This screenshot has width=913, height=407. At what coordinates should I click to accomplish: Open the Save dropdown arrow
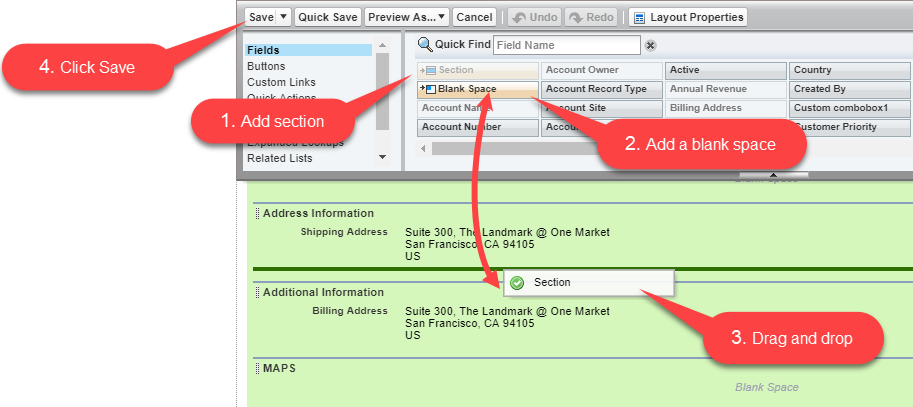pos(283,17)
